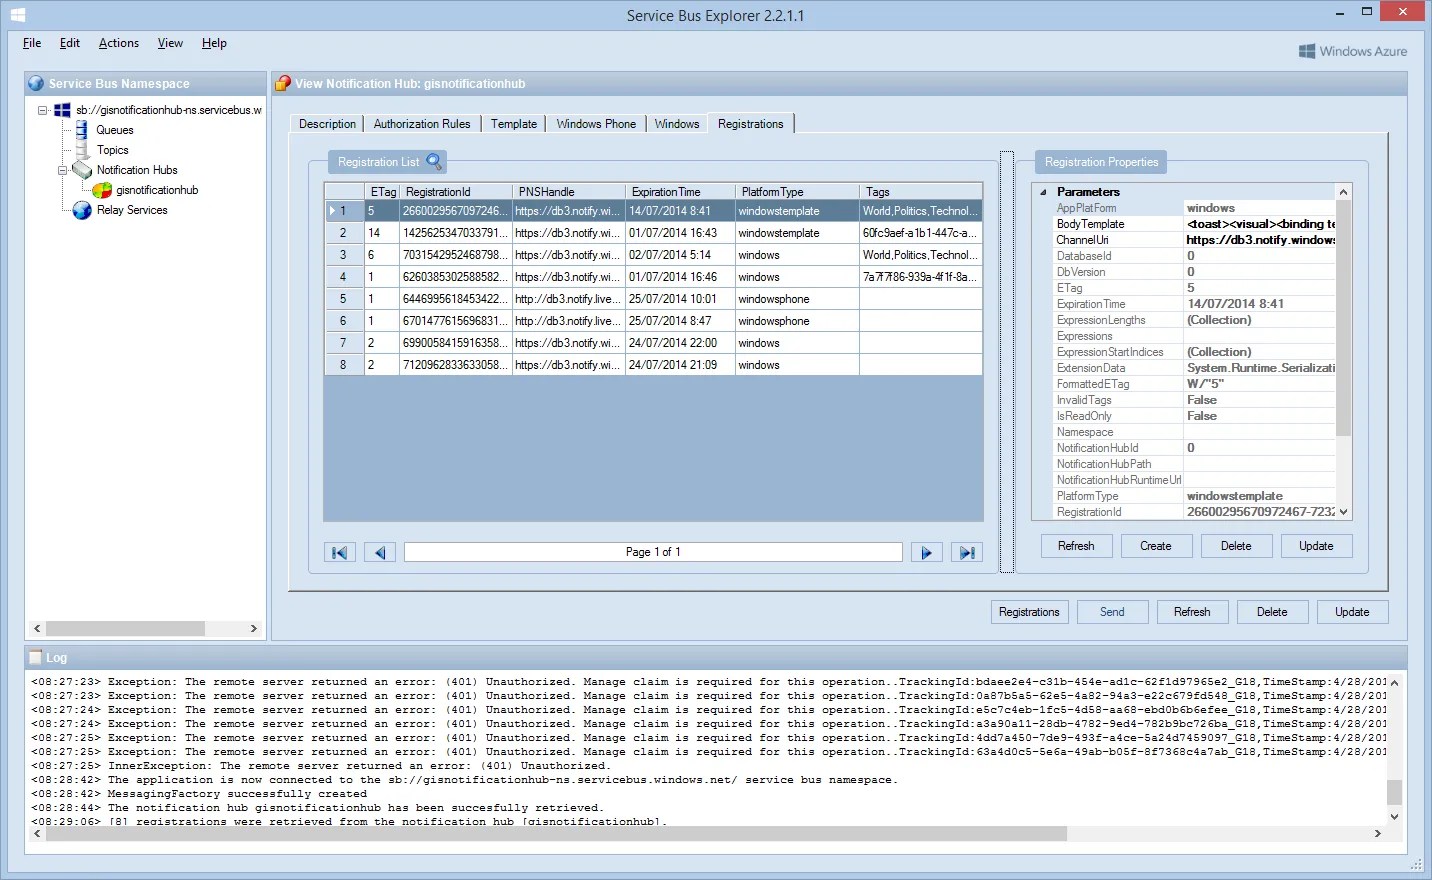Open the Help menu

tap(214, 43)
